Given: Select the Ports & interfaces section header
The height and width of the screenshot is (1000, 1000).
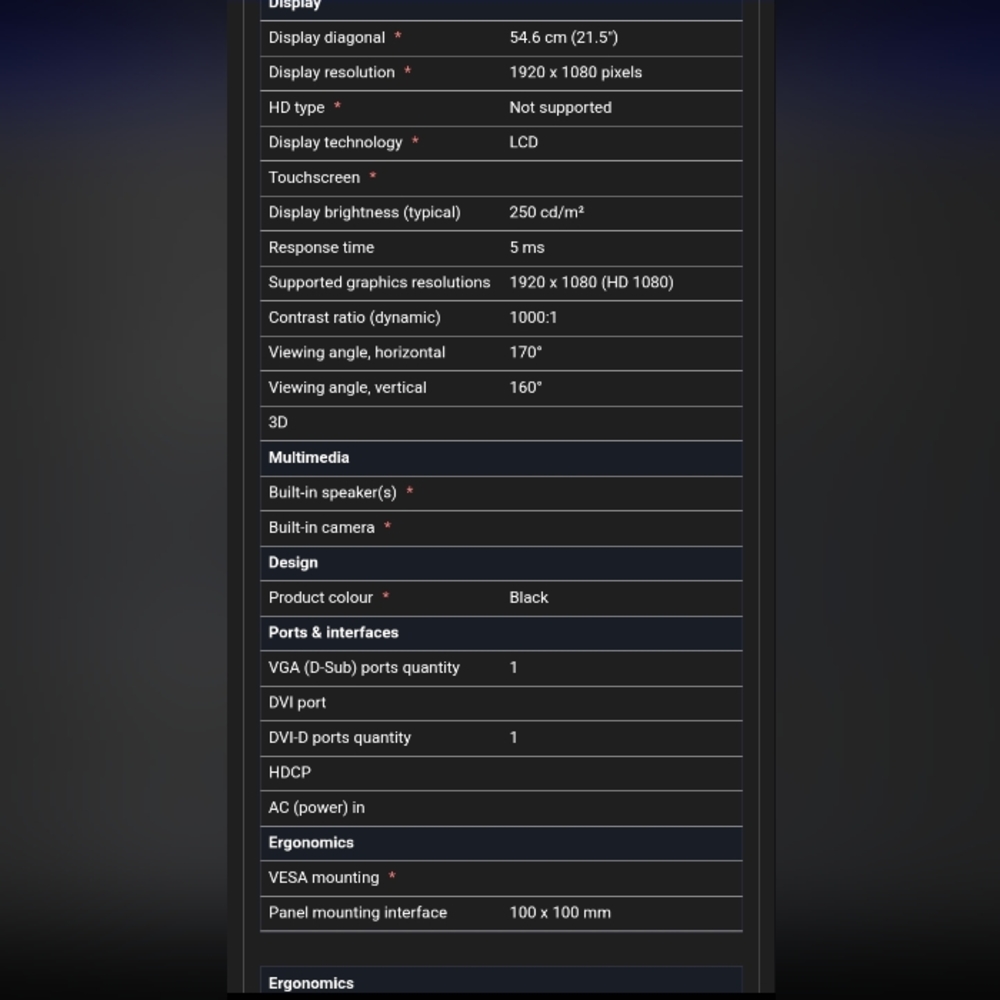Looking at the screenshot, I should [501, 633].
